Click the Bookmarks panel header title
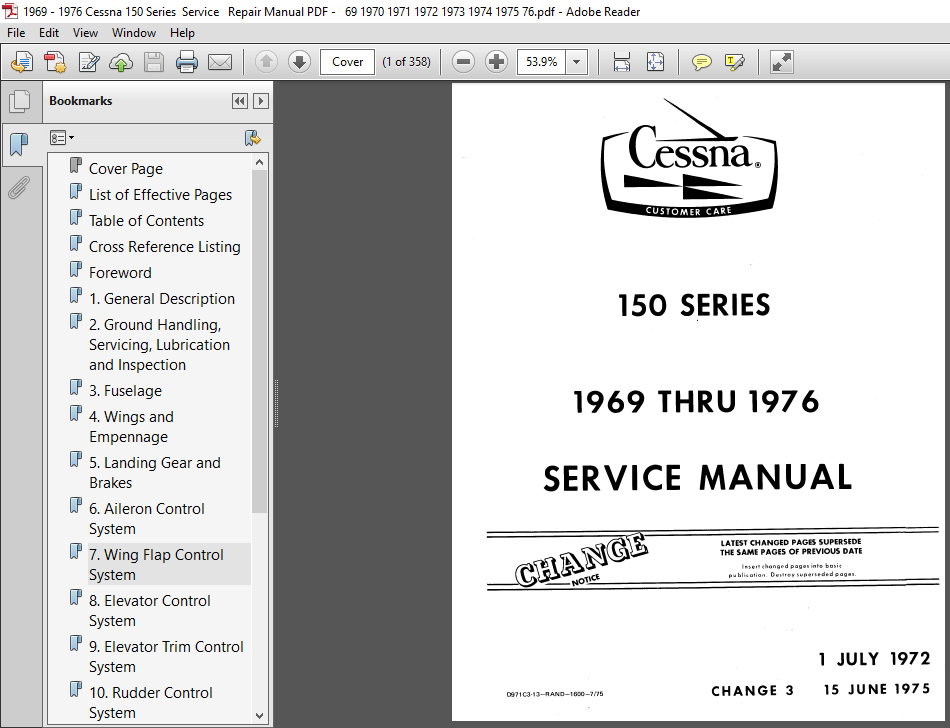 point(81,101)
